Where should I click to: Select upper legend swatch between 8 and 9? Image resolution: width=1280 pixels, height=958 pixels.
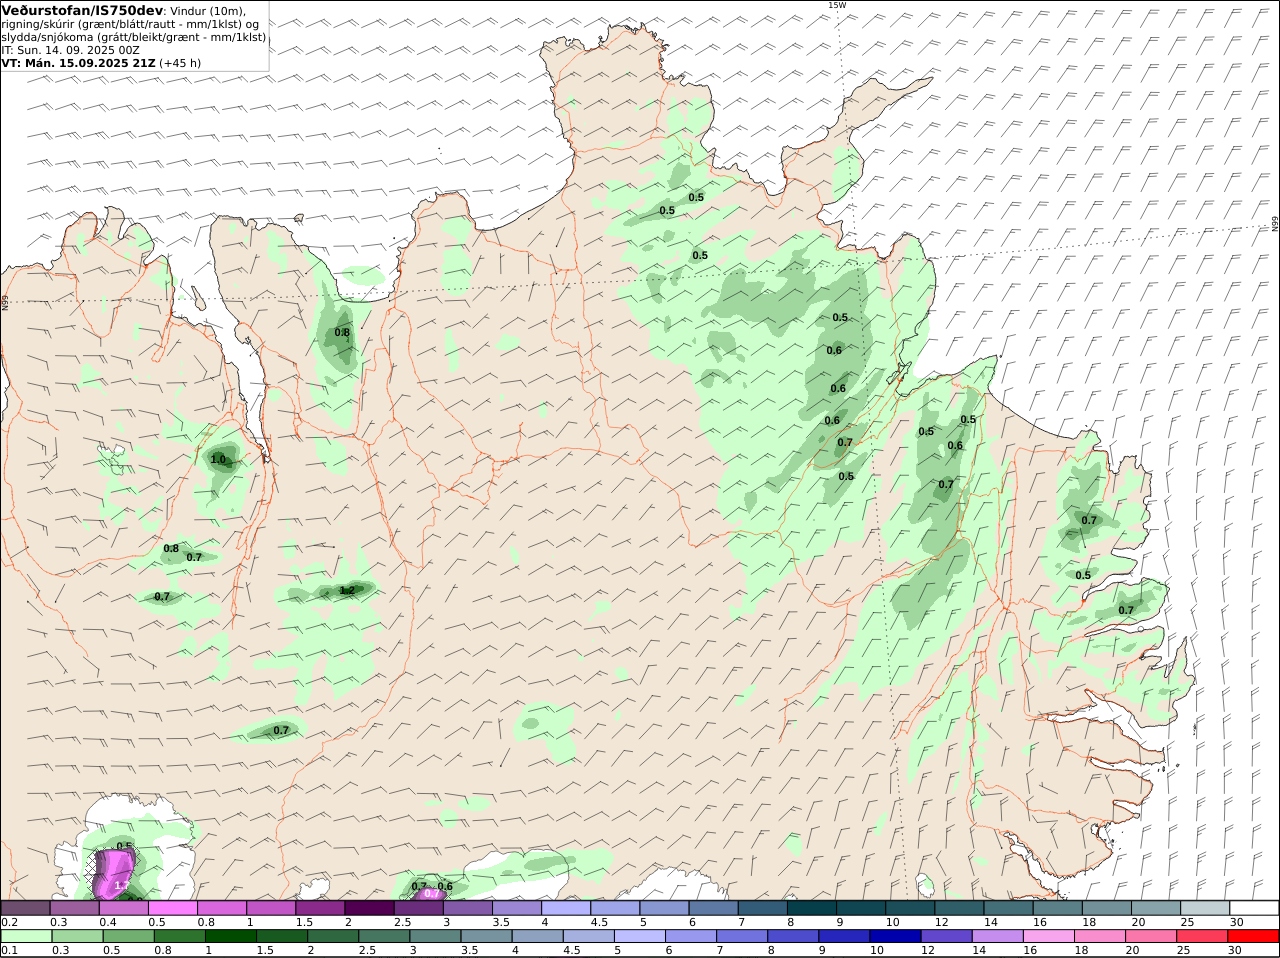coord(812,908)
